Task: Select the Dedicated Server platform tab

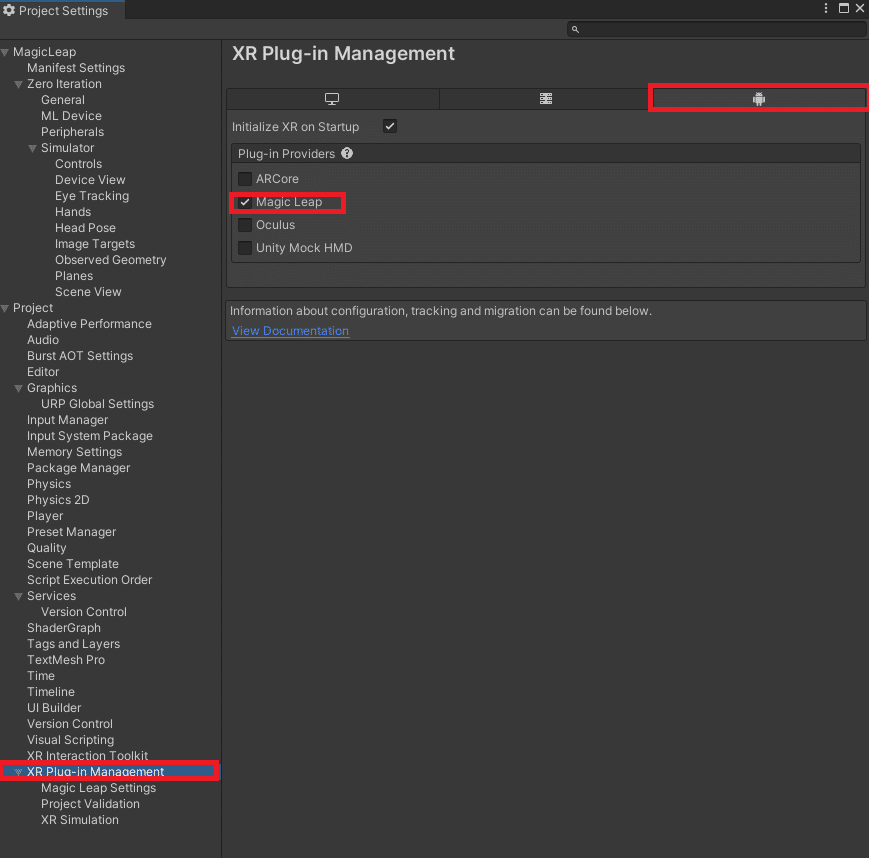Action: click(x=545, y=99)
